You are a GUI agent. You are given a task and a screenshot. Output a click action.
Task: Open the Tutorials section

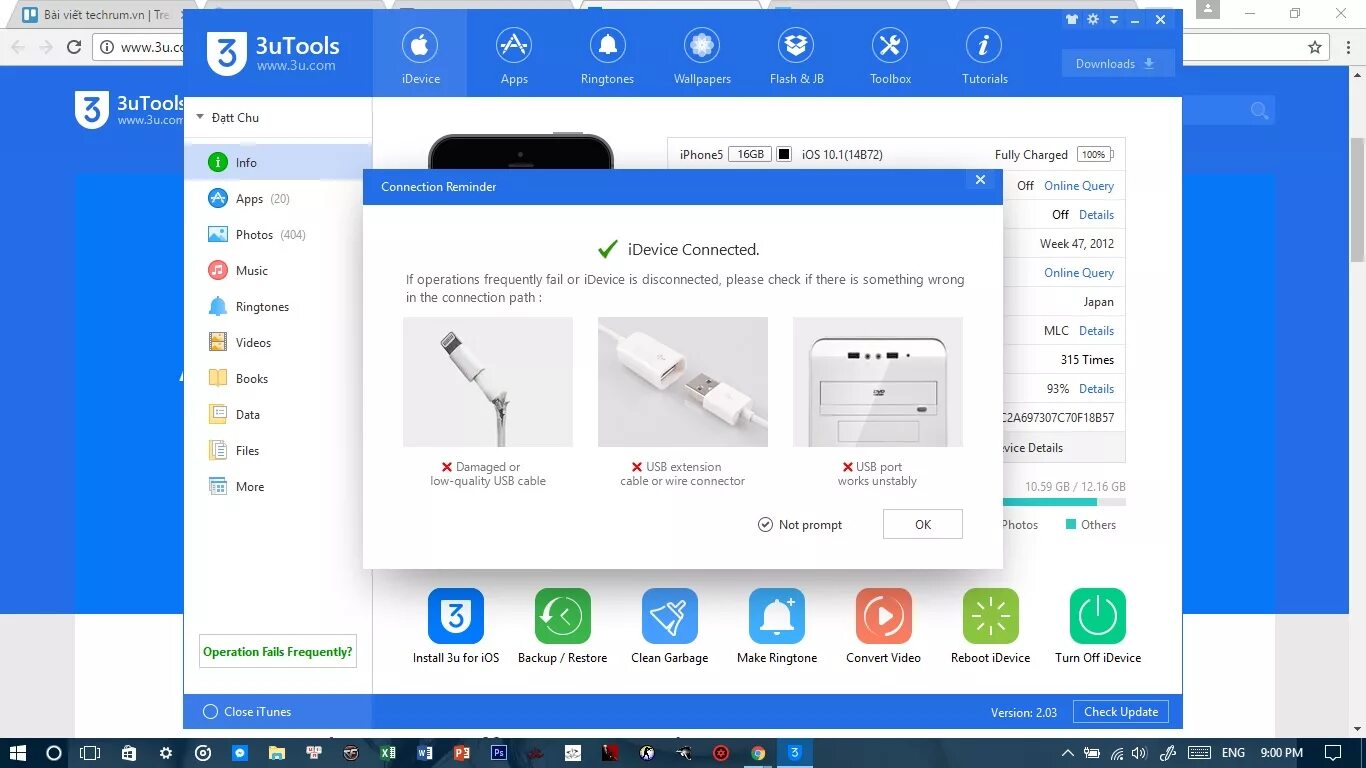click(984, 55)
